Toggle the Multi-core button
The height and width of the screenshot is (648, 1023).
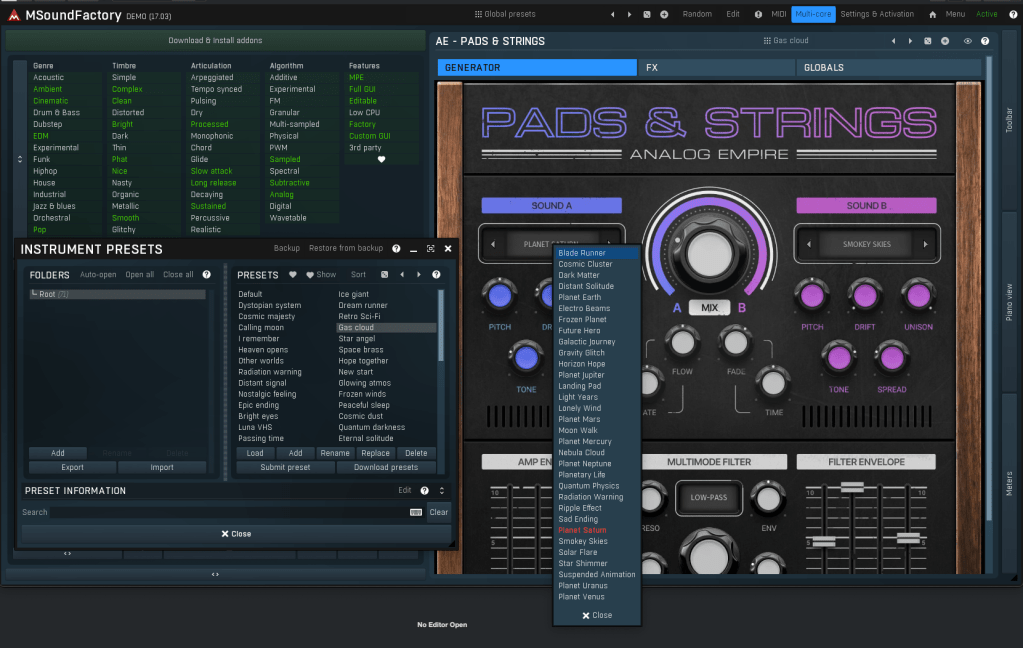pos(813,14)
